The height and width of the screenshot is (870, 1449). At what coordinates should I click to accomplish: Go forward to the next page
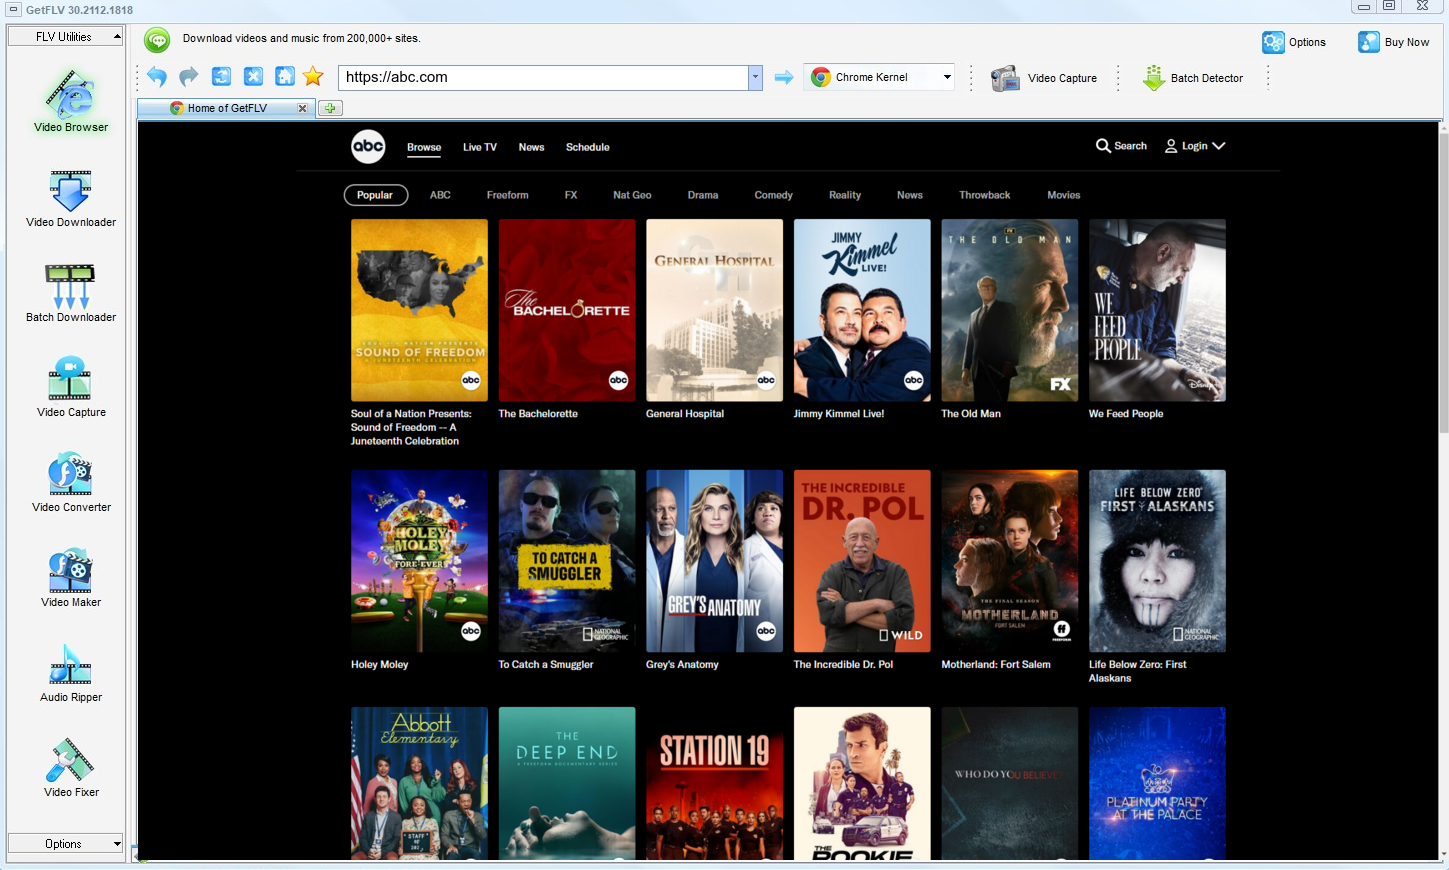189,77
